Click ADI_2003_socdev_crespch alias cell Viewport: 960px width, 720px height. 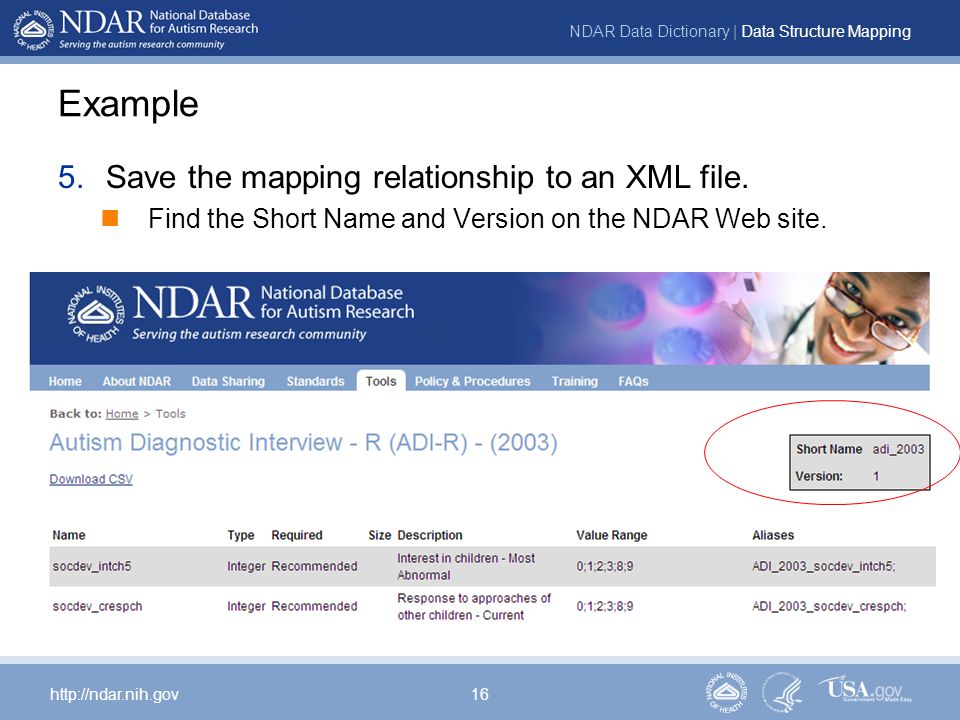click(829, 606)
